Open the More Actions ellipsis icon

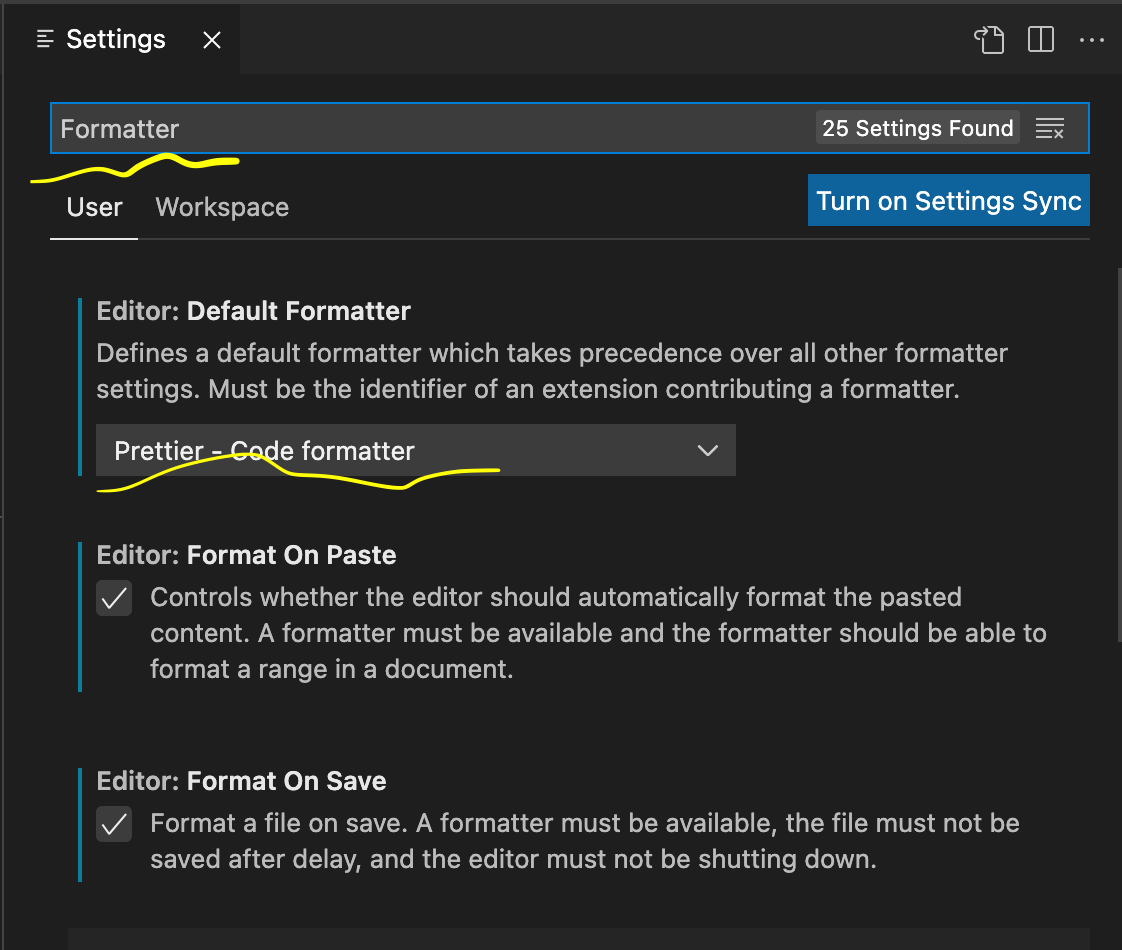click(1092, 40)
